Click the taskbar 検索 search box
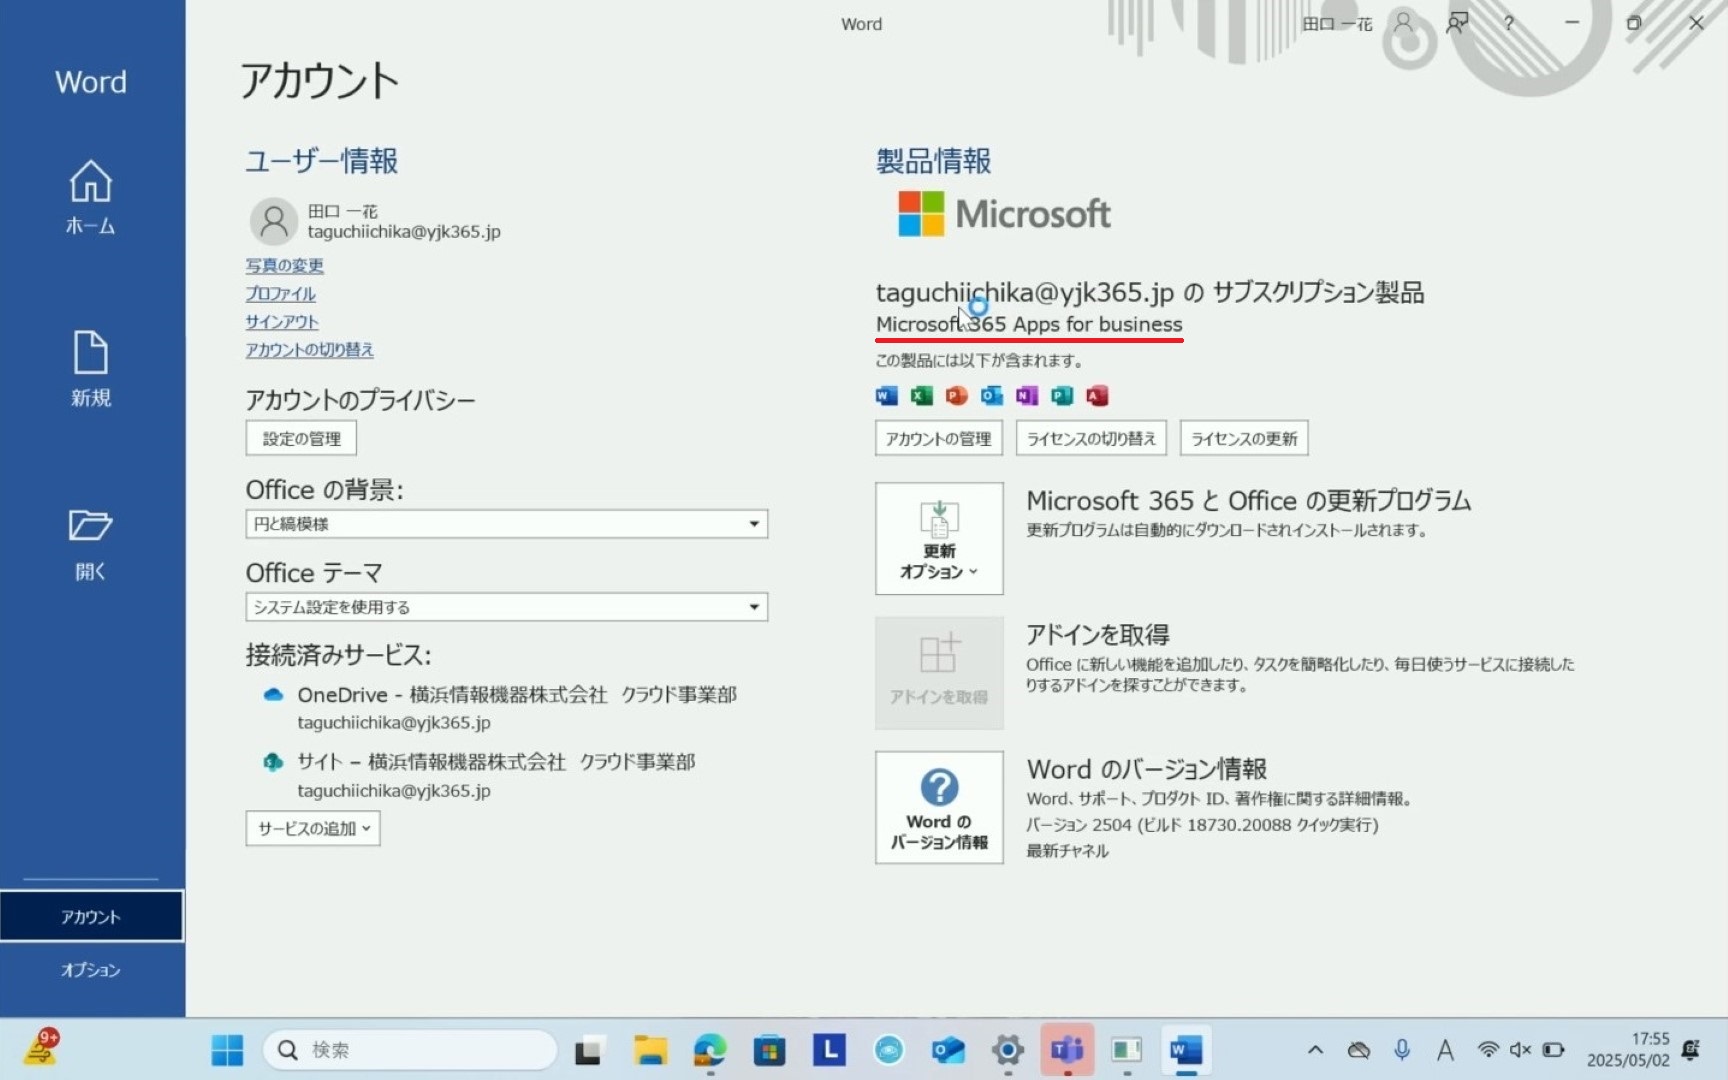This screenshot has width=1728, height=1080. 409,1050
